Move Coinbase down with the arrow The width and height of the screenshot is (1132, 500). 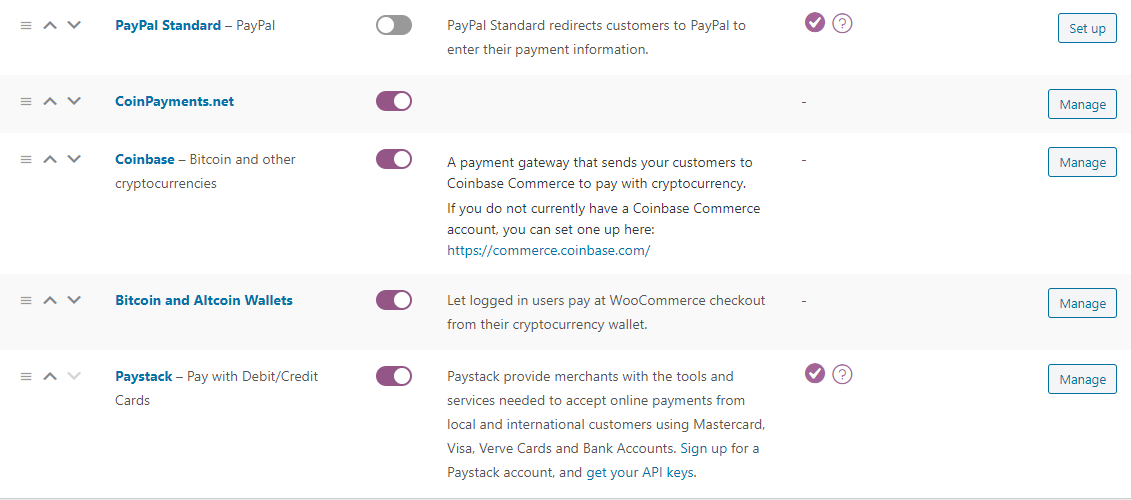(74, 159)
